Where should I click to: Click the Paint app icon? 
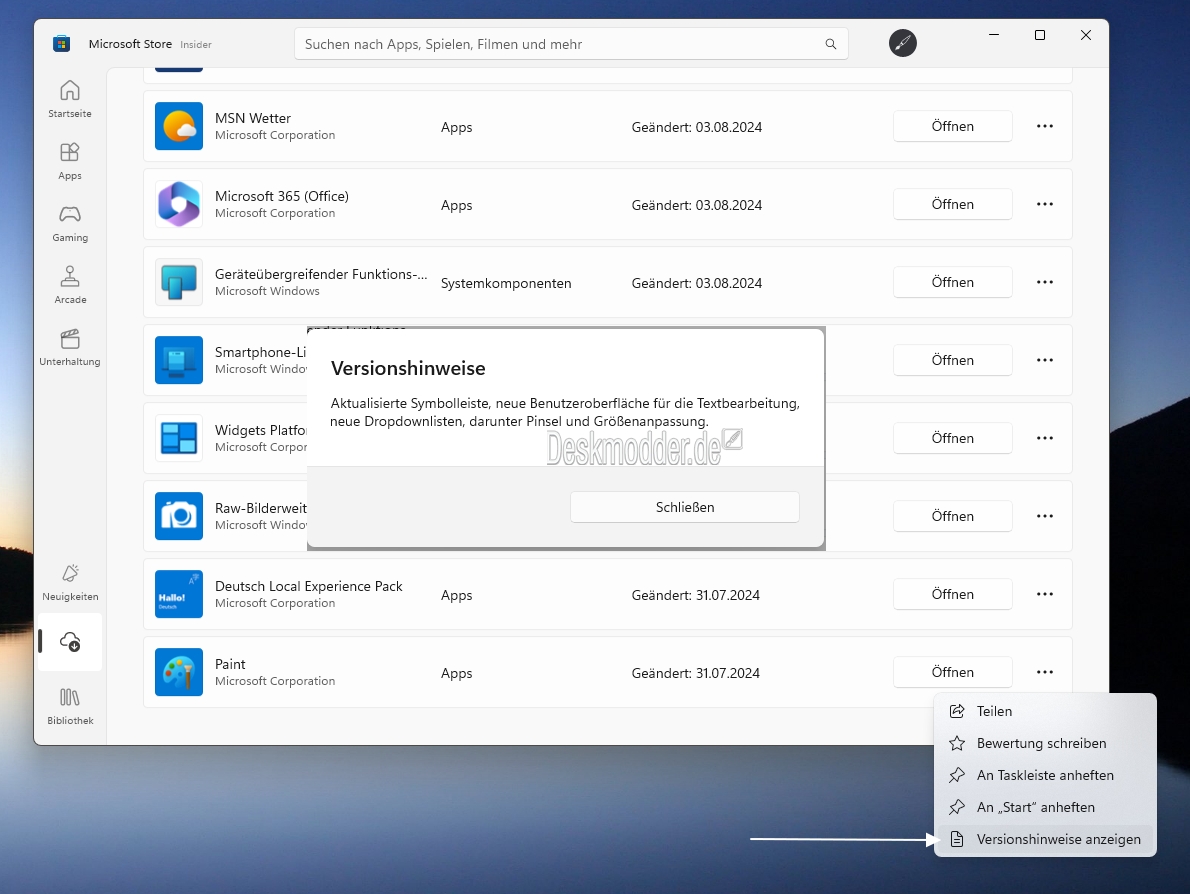click(x=179, y=672)
